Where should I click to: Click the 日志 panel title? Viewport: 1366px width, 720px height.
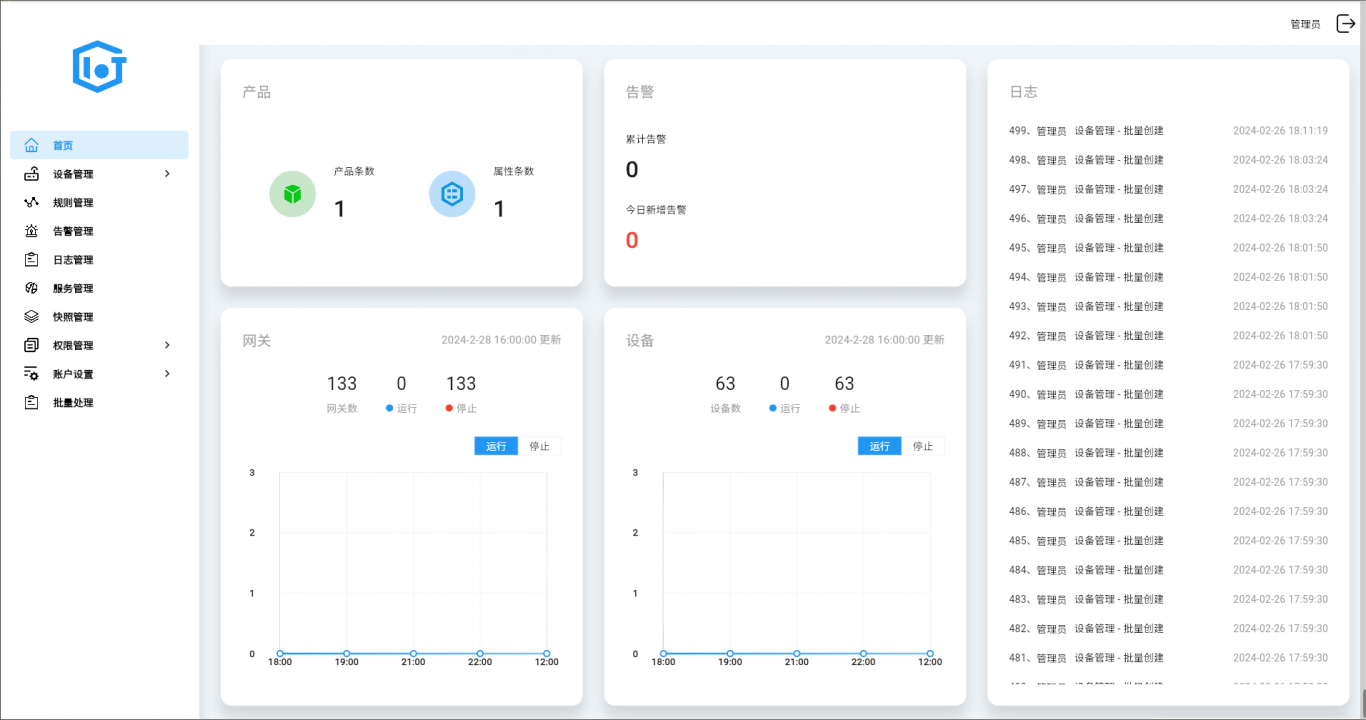pyautogui.click(x=1023, y=92)
